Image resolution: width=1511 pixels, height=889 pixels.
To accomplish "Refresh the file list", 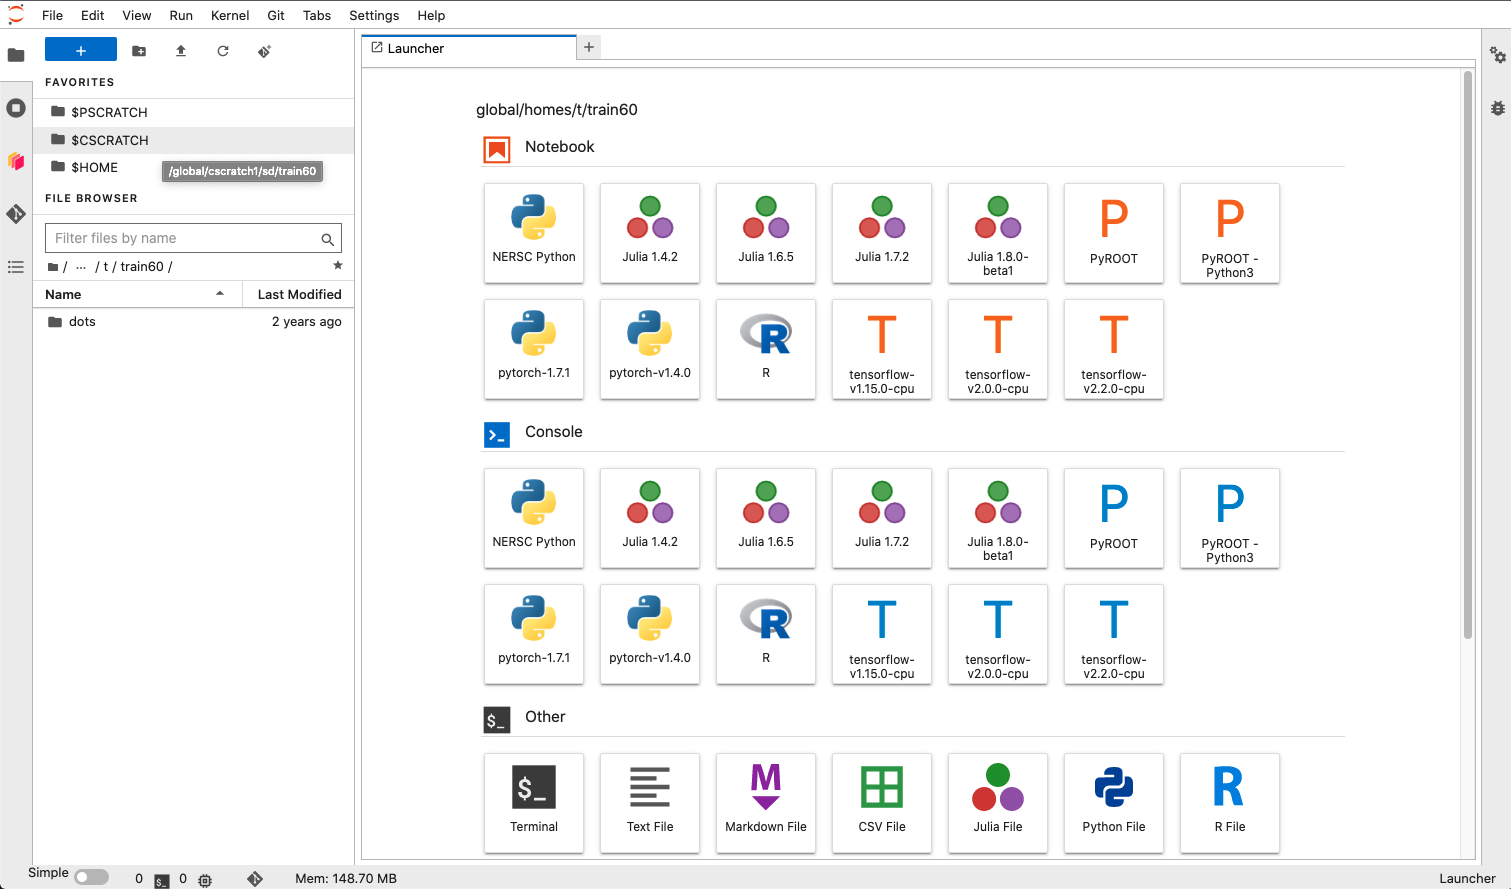I will (x=223, y=51).
